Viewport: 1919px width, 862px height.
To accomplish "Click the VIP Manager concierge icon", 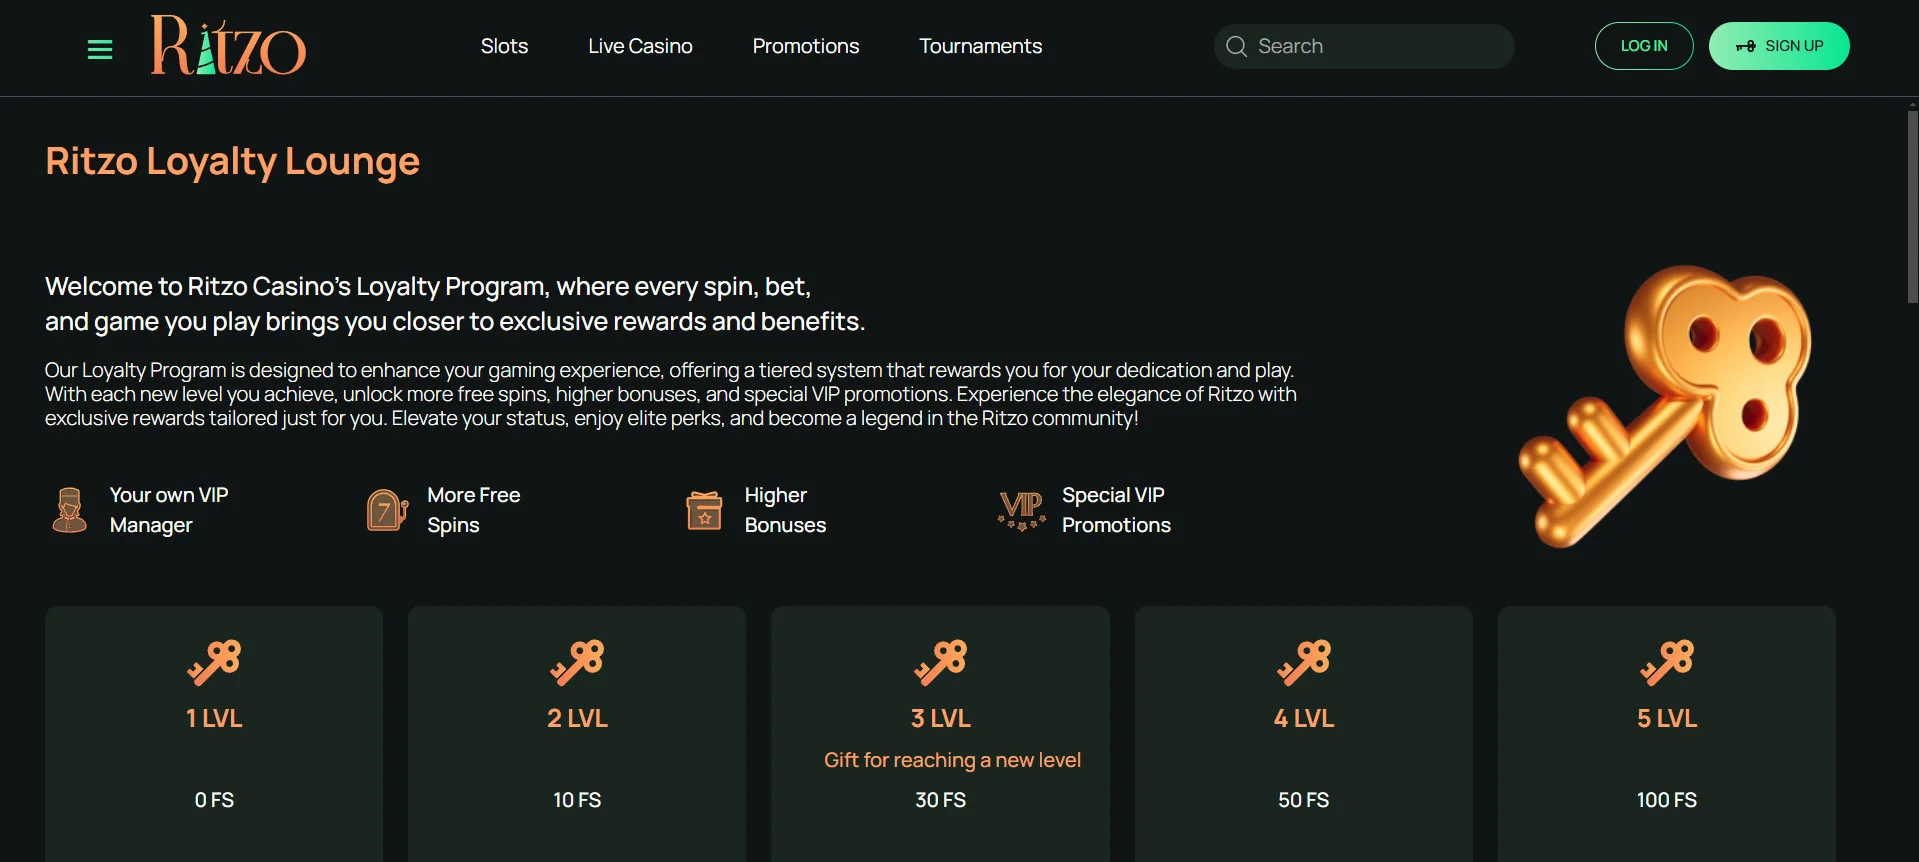I will tap(69, 510).
